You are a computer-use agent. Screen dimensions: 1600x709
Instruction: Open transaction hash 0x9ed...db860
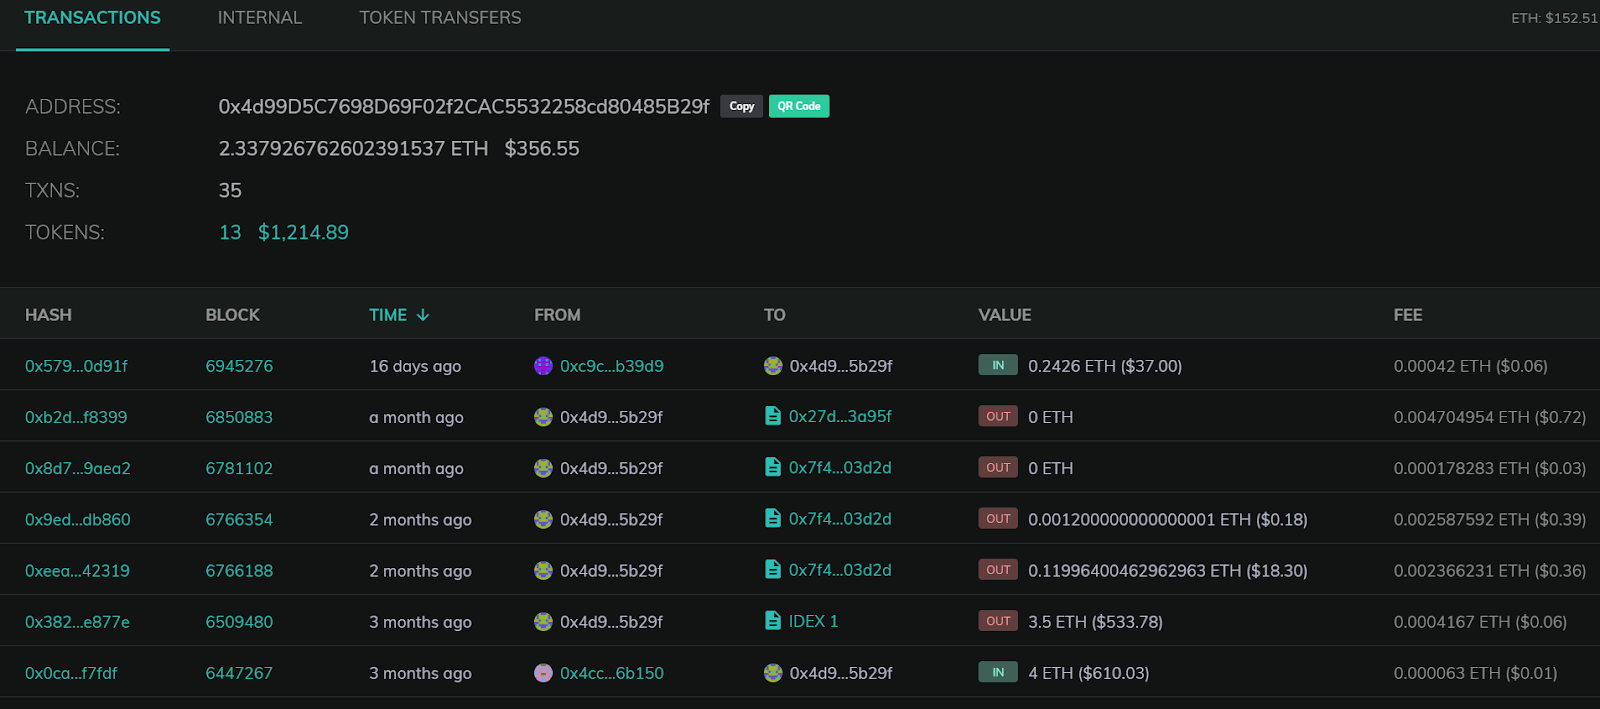click(78, 520)
